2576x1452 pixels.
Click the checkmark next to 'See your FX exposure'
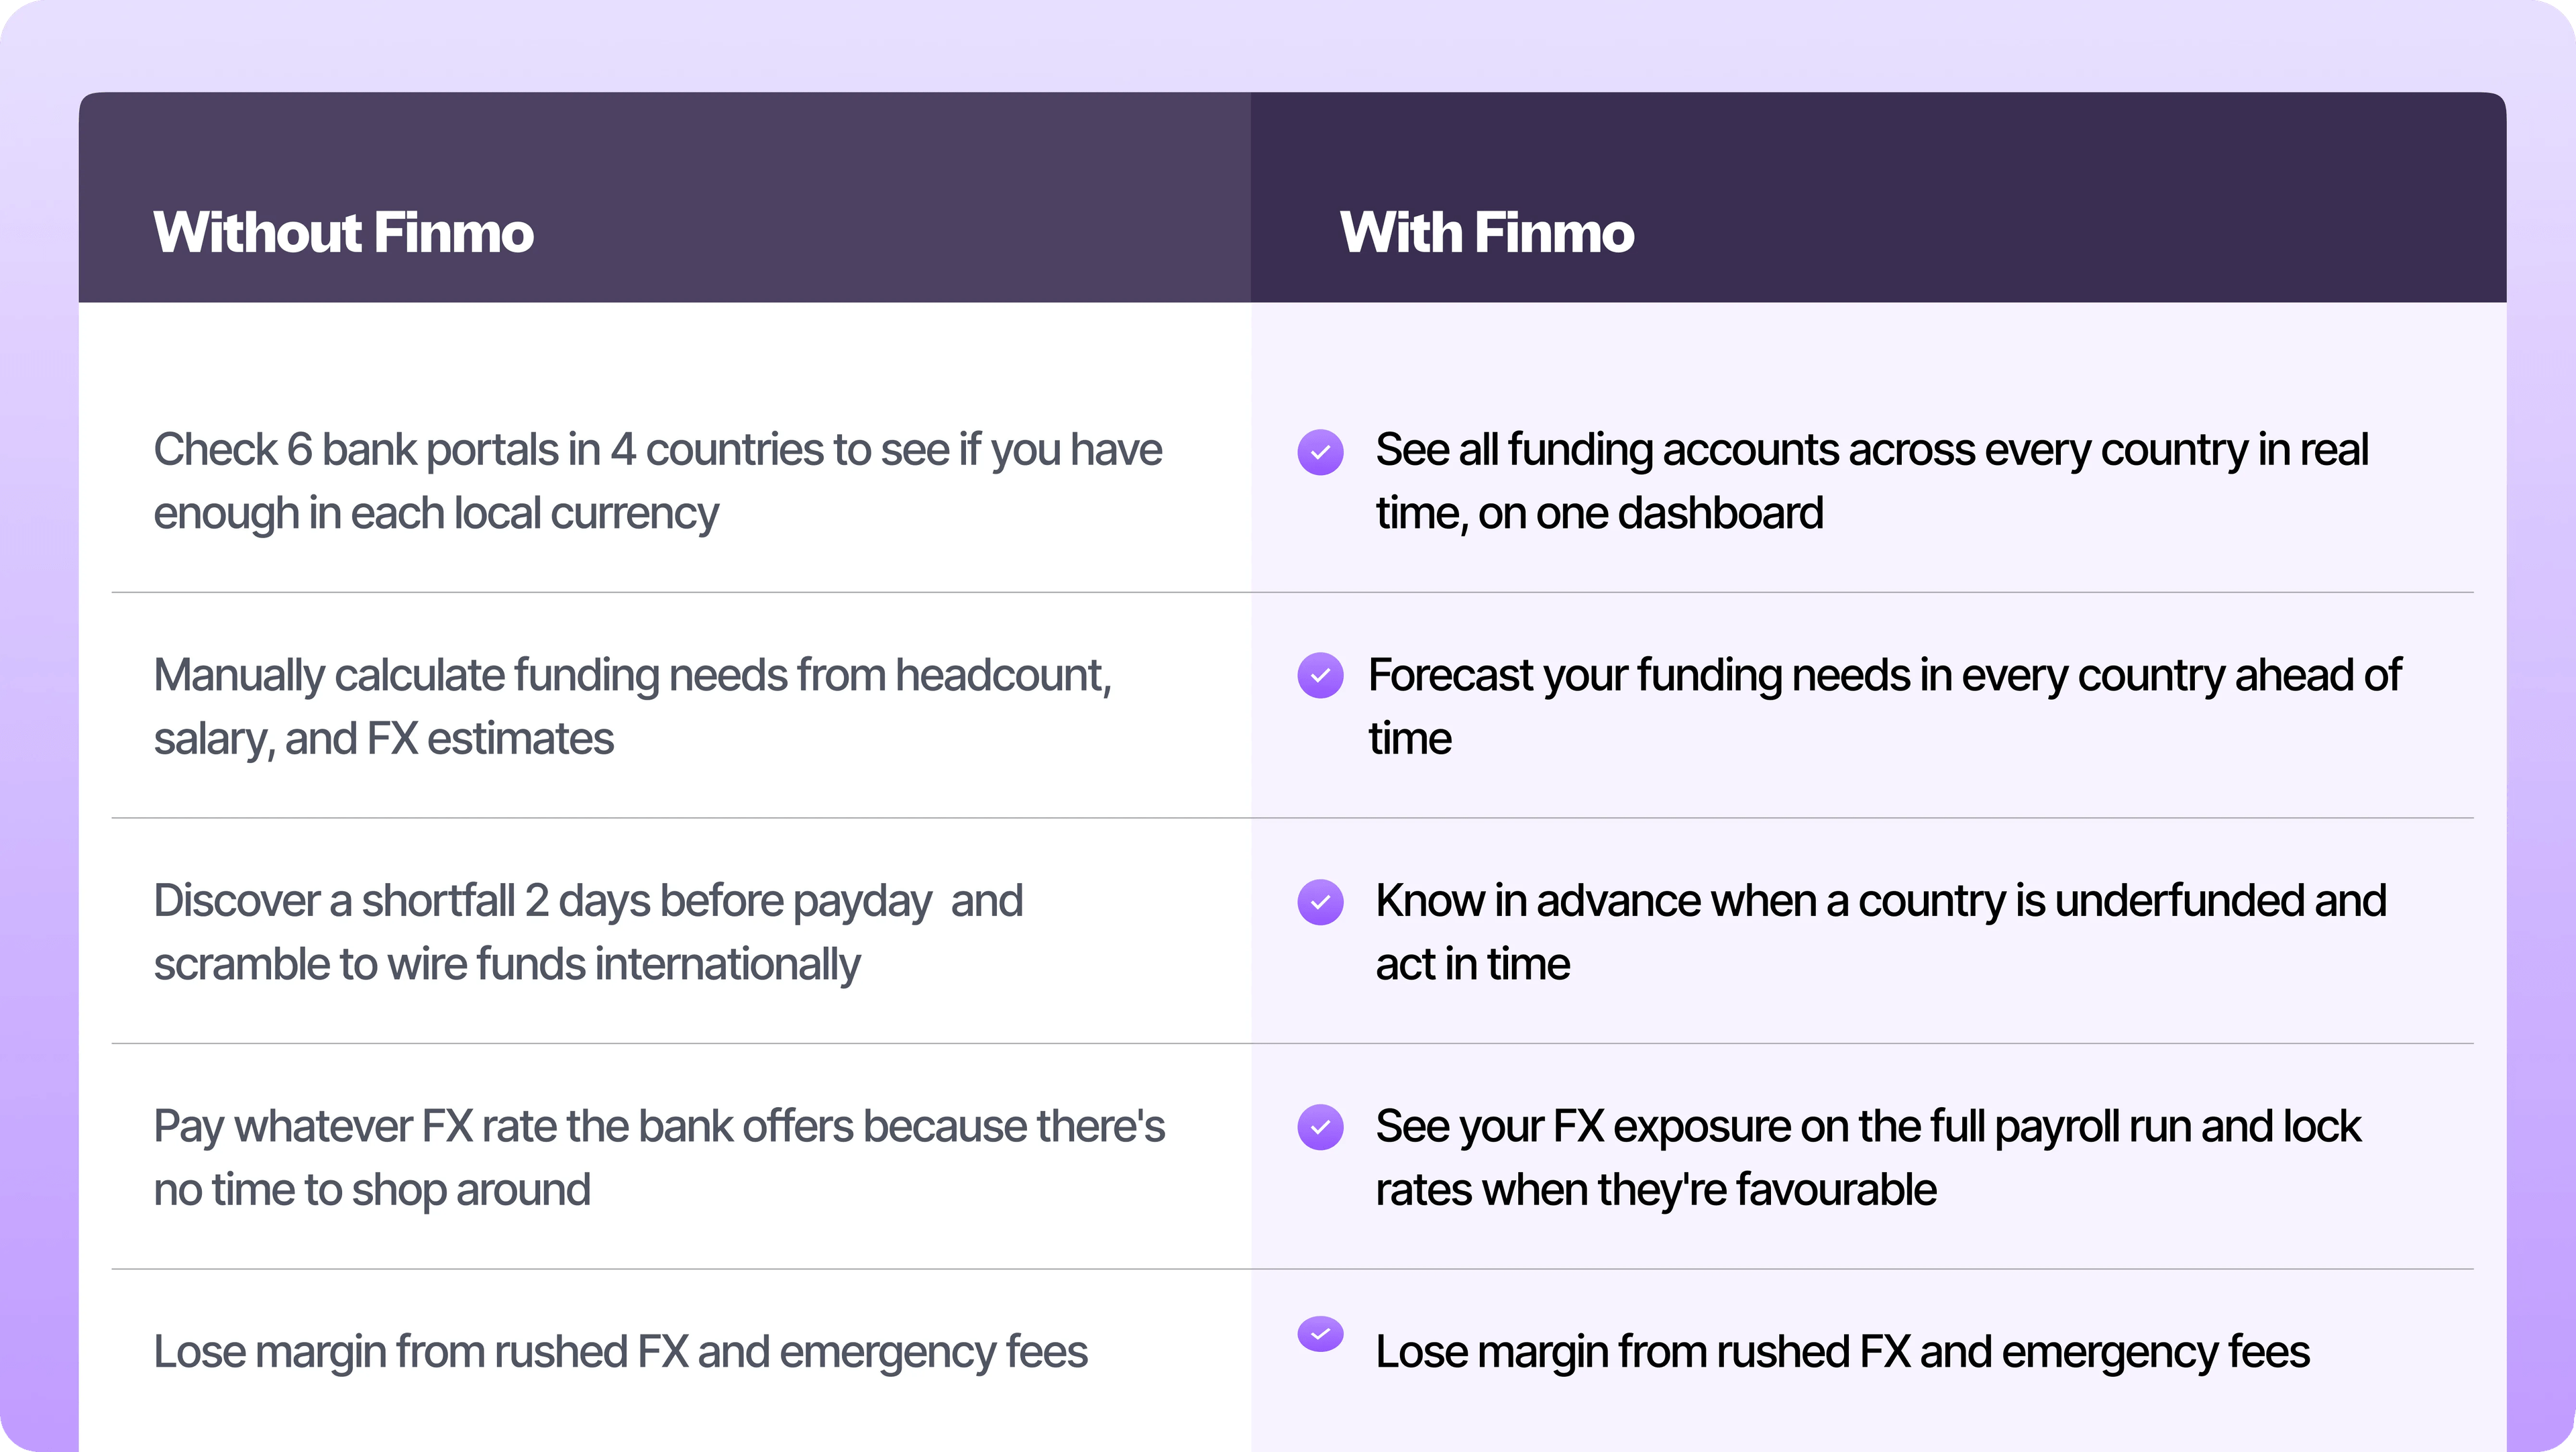click(x=1320, y=1127)
